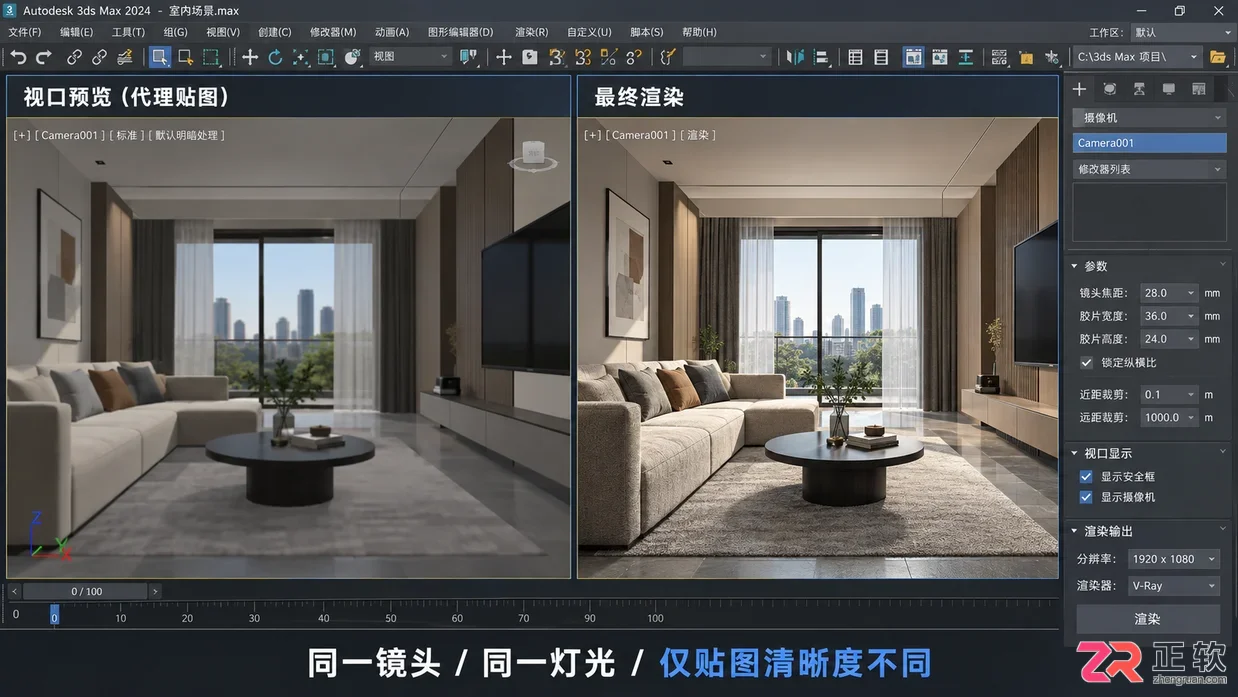Image resolution: width=1238 pixels, height=697 pixels.
Task: Click the ViewCube in viewport preview
Action: pyautogui.click(x=533, y=155)
